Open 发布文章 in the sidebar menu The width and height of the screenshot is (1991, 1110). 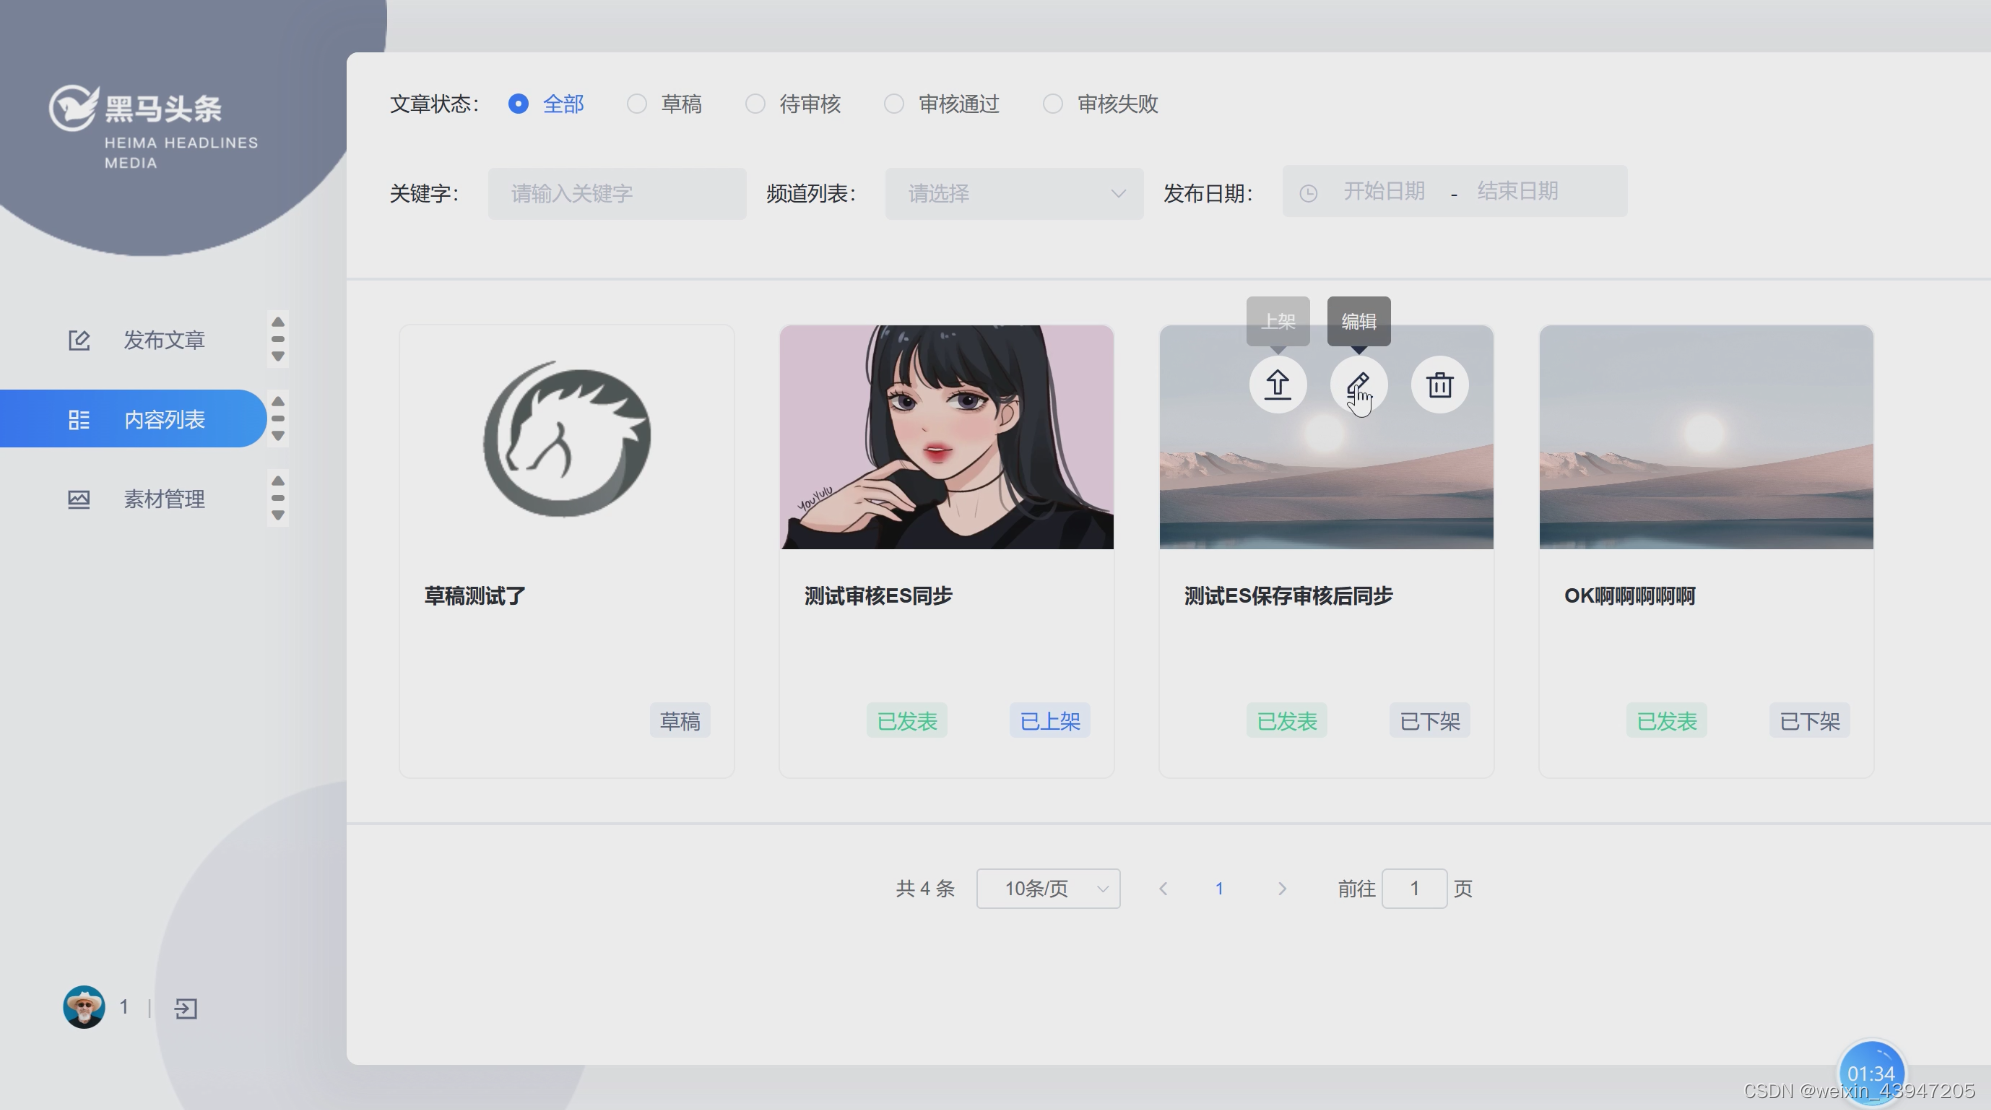point(164,340)
